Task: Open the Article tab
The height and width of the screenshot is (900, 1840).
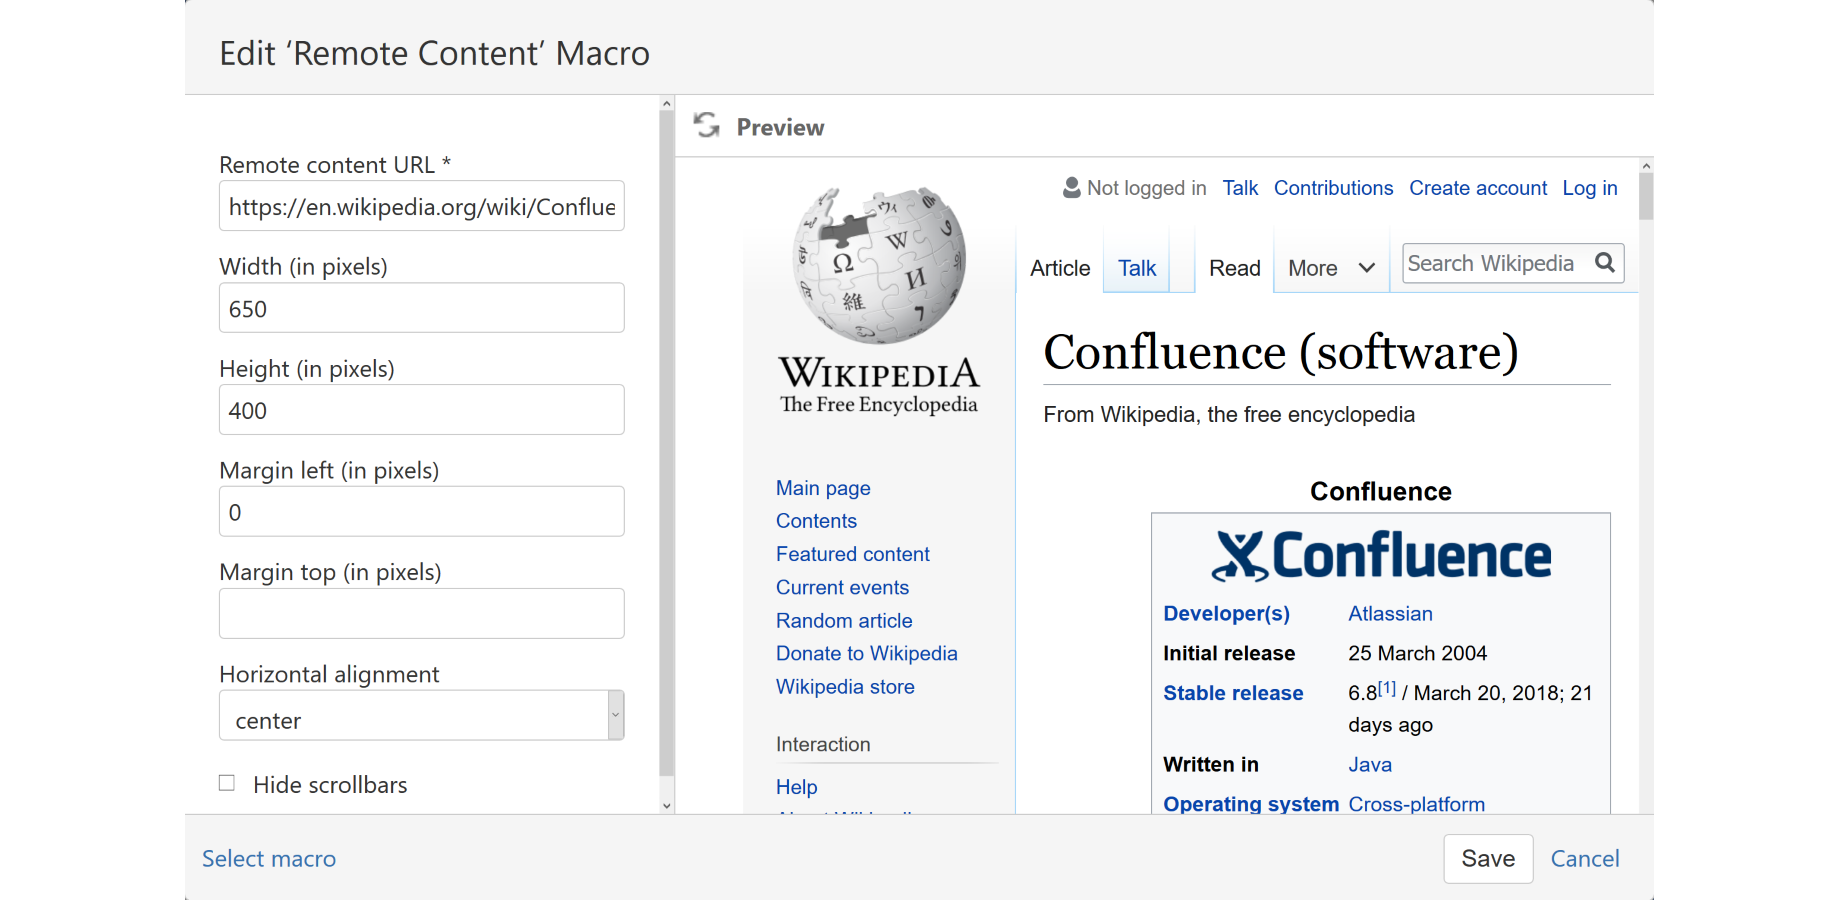Action: [1060, 268]
